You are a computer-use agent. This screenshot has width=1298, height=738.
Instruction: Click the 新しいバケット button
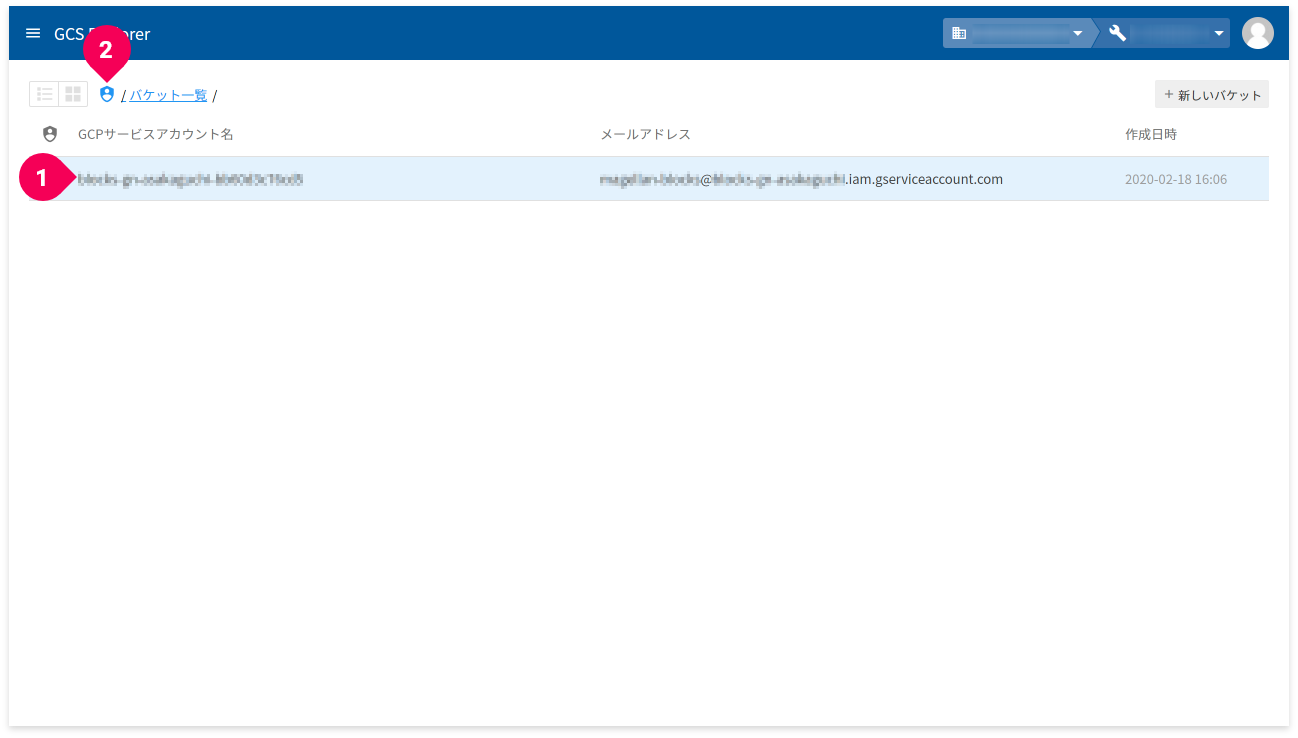point(1212,95)
